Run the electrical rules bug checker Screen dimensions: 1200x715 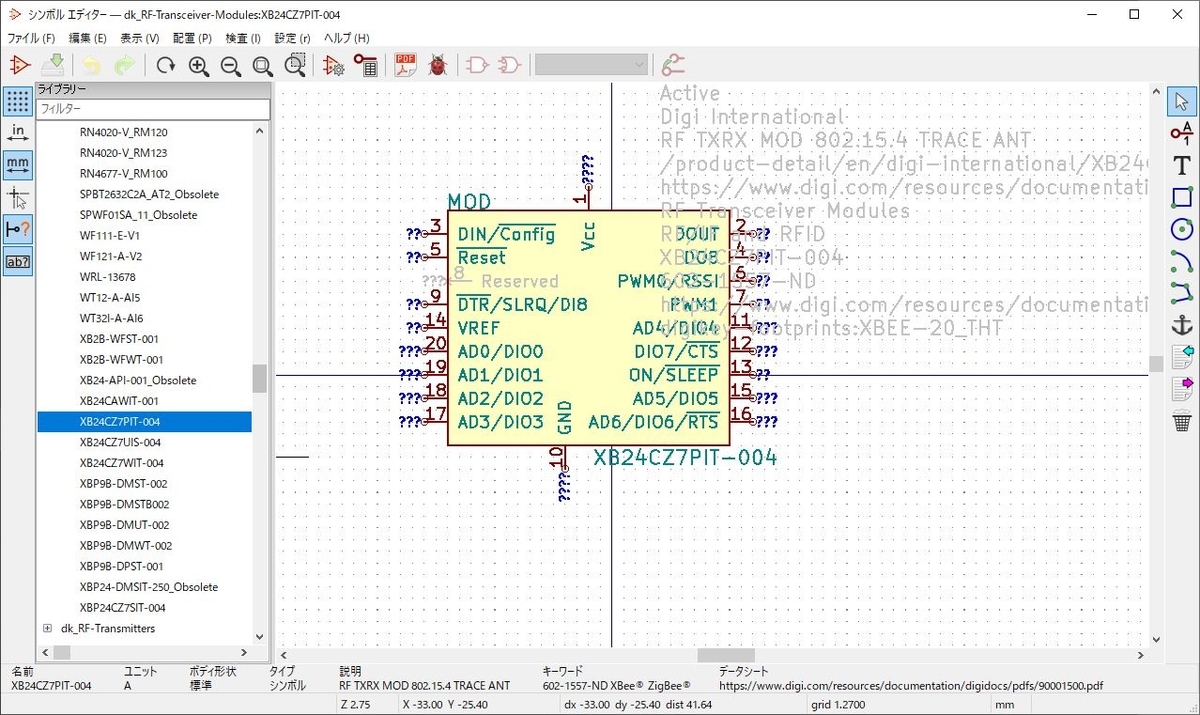[437, 66]
